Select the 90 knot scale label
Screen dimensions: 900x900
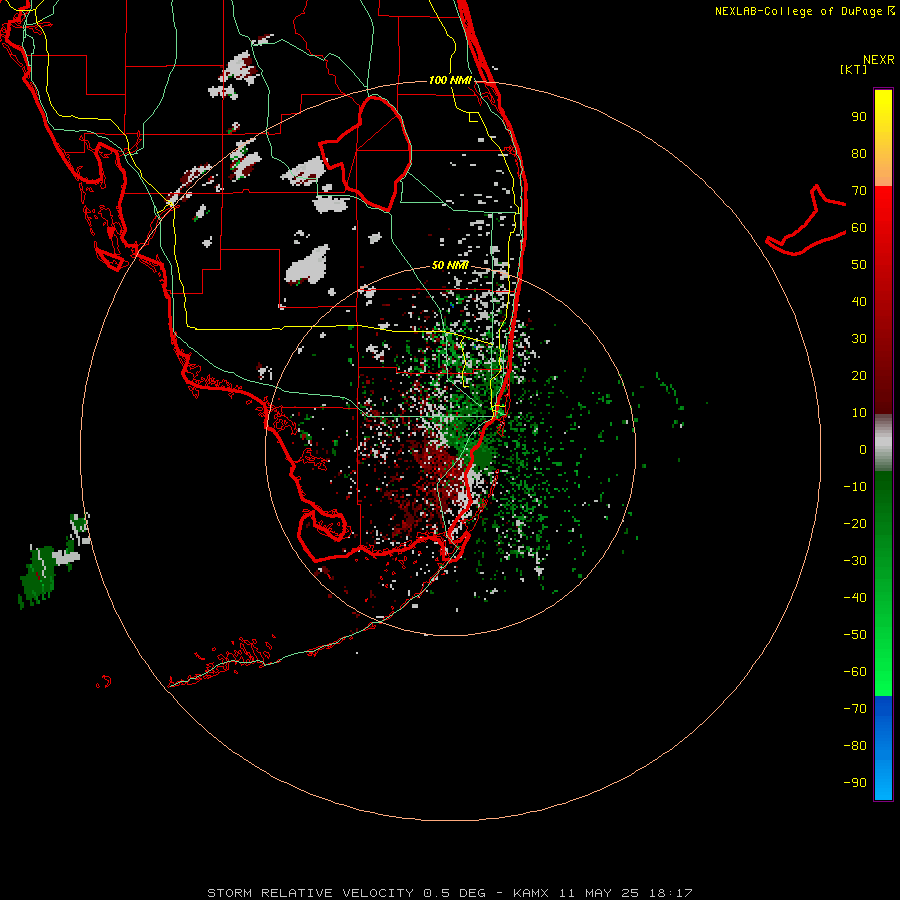(859, 117)
